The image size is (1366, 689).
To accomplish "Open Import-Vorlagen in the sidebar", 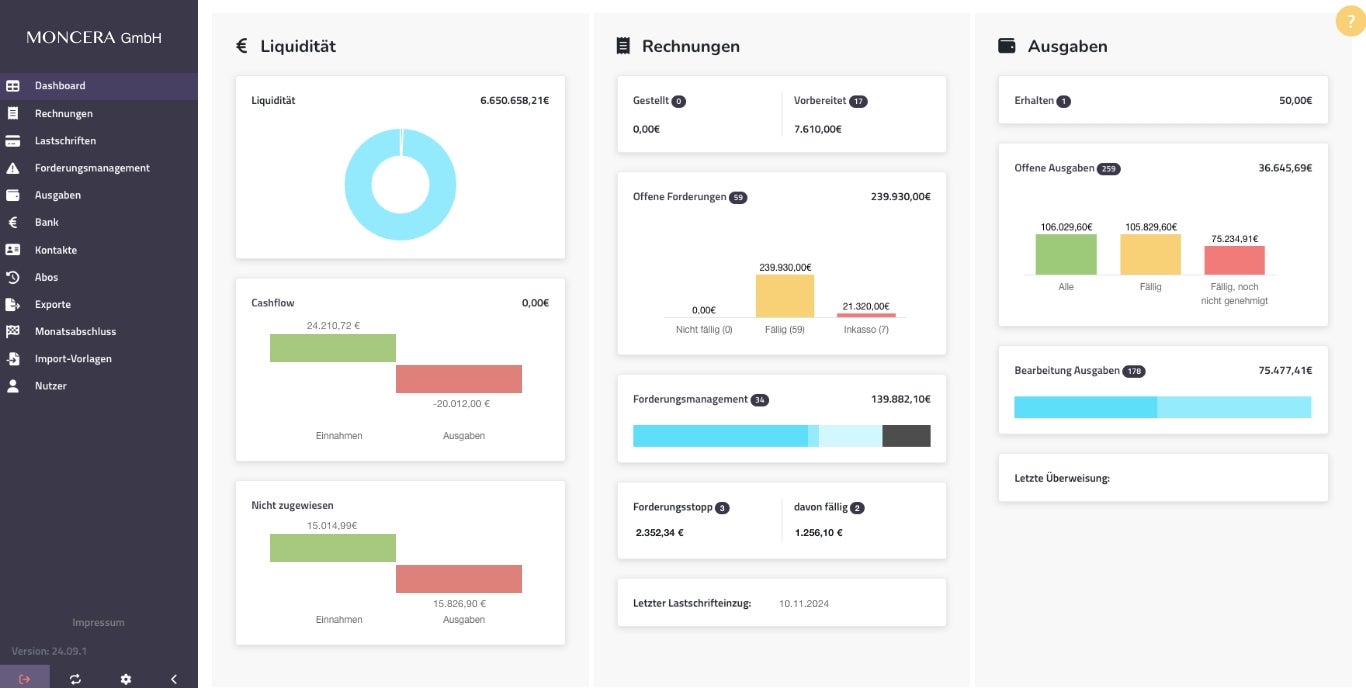I will coord(99,358).
